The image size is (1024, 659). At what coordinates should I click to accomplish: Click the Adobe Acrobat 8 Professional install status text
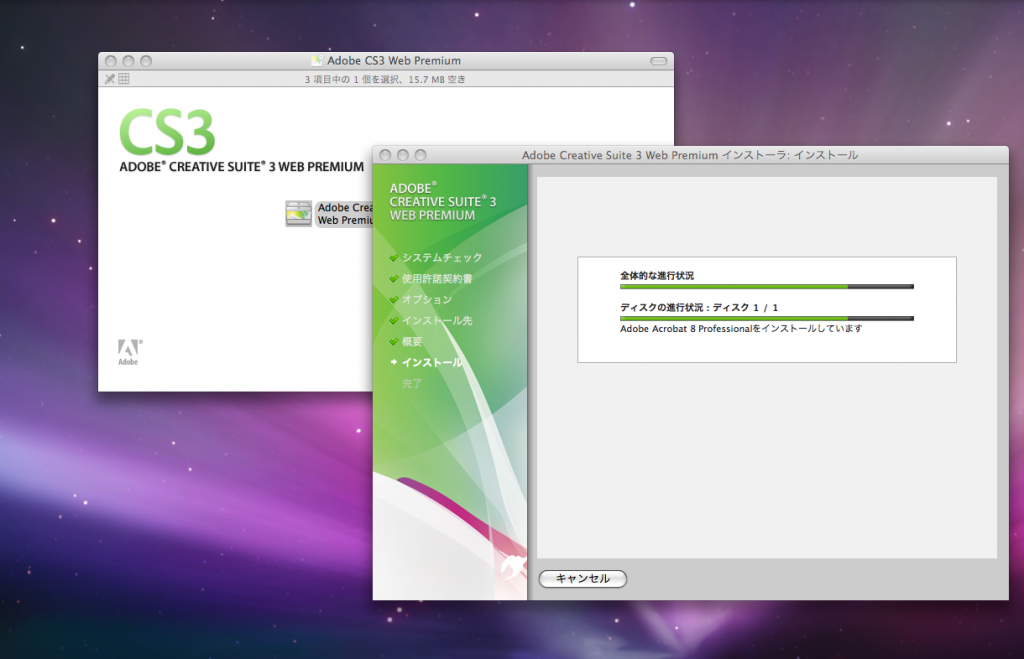(x=741, y=329)
